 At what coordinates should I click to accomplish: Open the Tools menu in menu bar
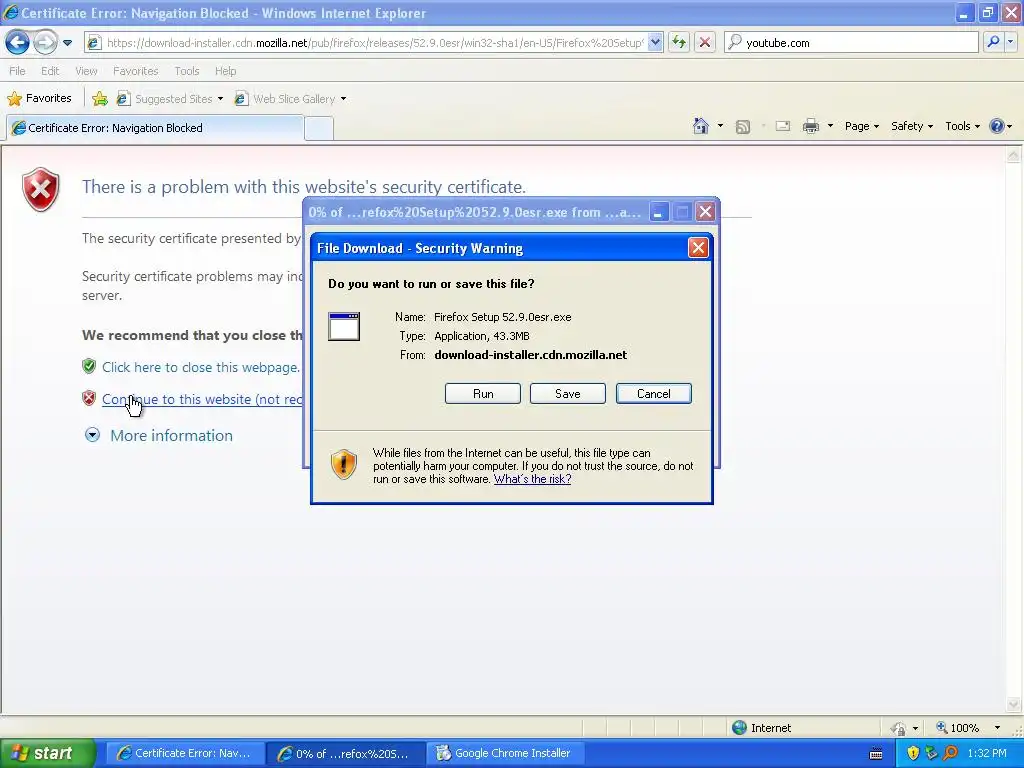point(187,71)
